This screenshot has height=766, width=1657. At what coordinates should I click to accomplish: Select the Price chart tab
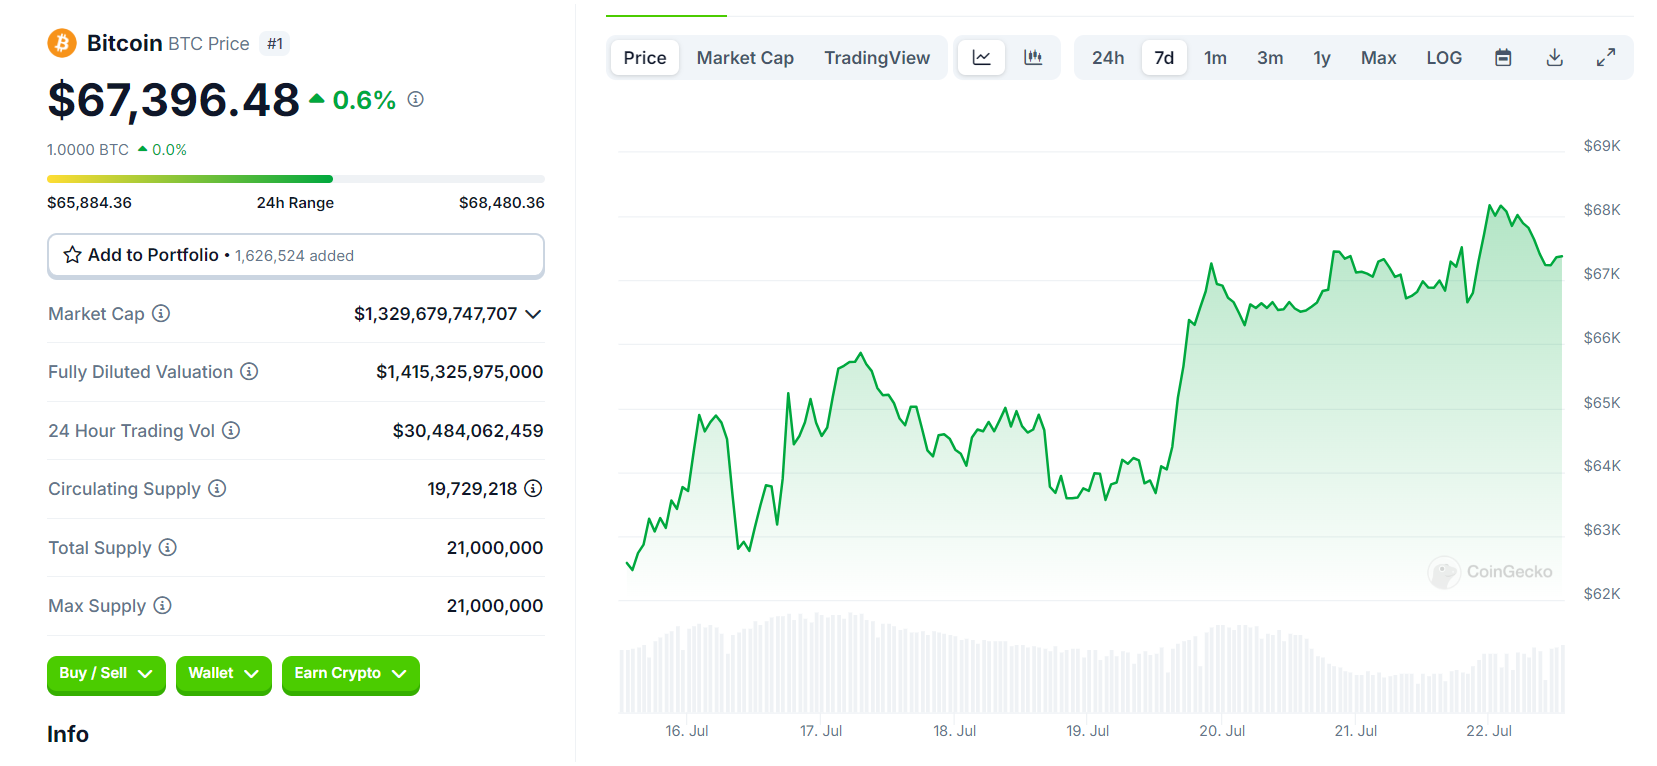pyautogui.click(x=645, y=58)
